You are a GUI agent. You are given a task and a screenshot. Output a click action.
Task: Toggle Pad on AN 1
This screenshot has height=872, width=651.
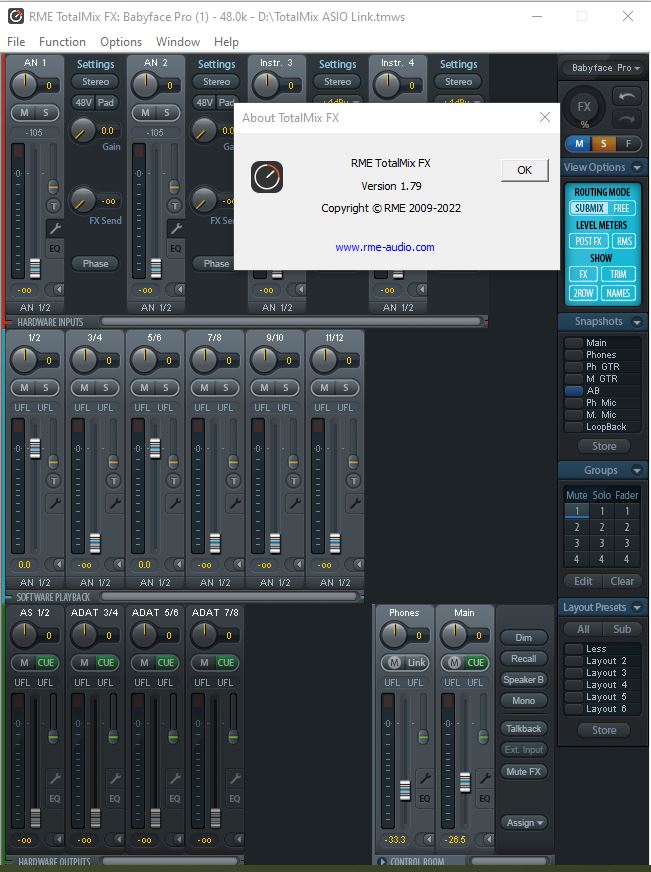click(x=106, y=102)
